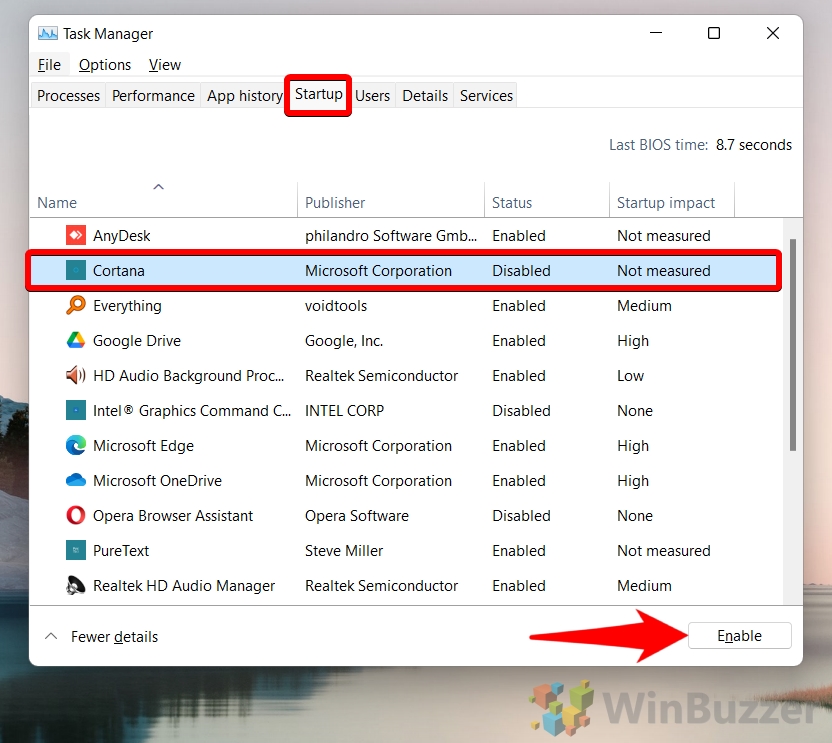Viewport: 832px width, 743px height.
Task: Switch to the Performance tab
Action: tap(153, 96)
